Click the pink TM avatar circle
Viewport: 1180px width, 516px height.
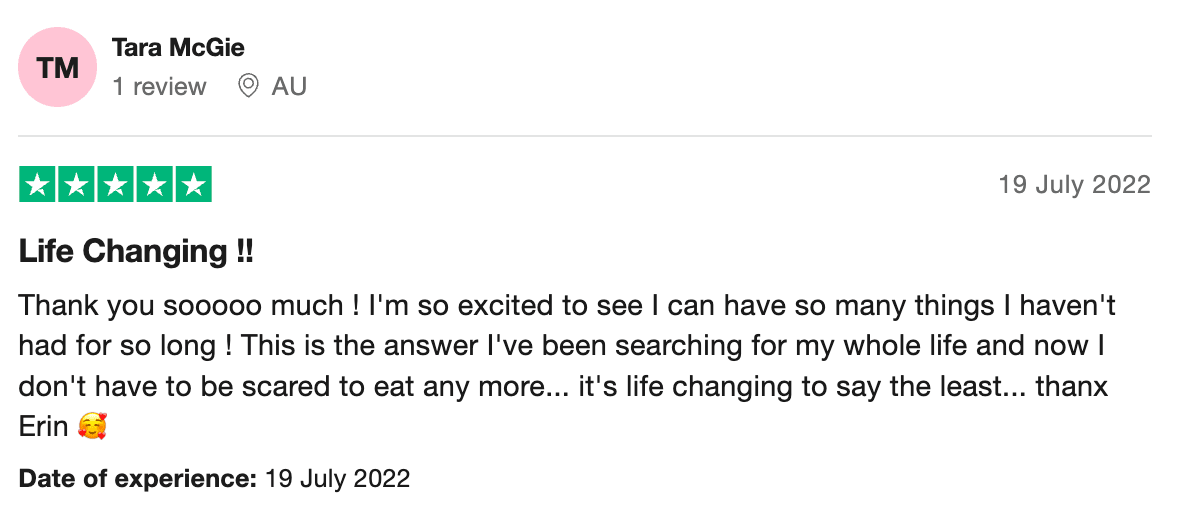pyautogui.click(x=58, y=67)
